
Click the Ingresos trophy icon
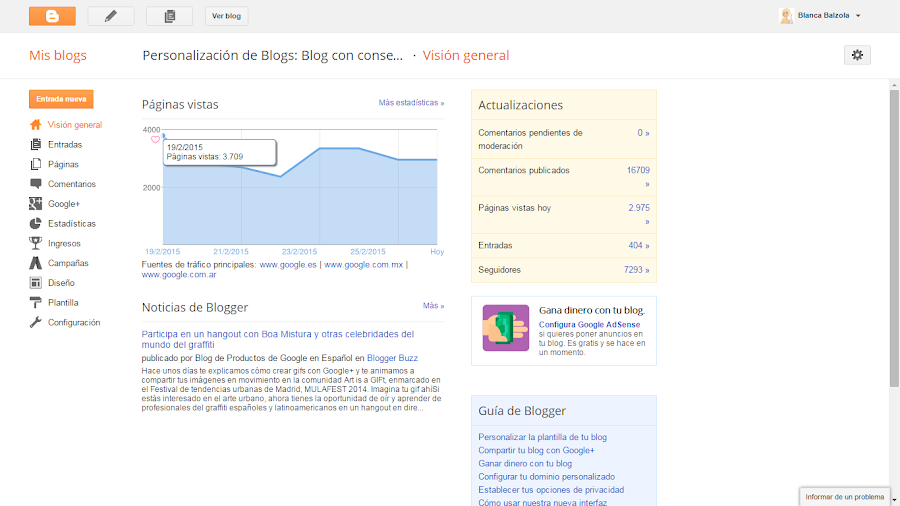click(36, 243)
